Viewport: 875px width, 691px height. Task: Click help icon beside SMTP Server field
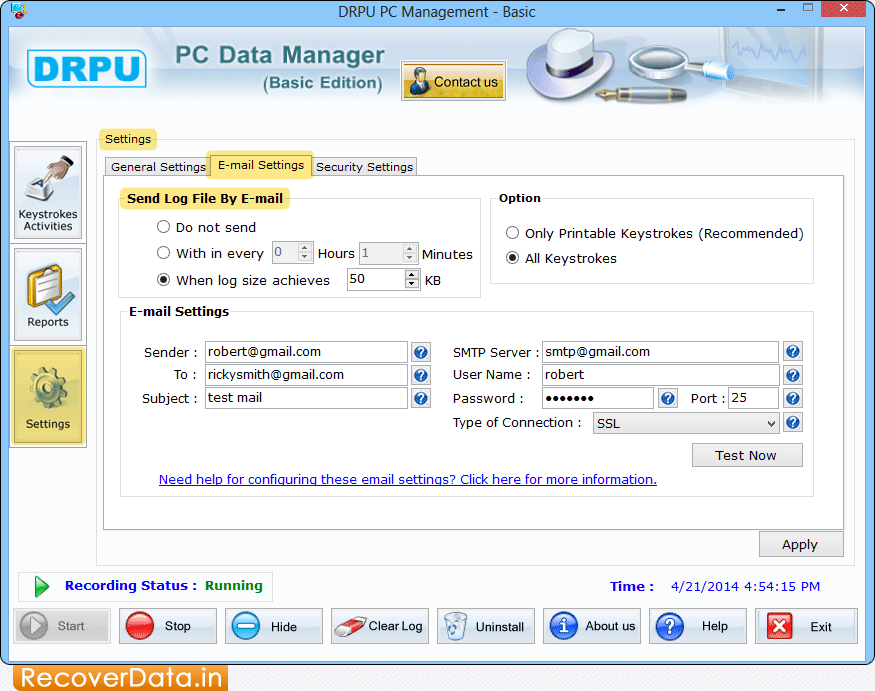[x=793, y=352]
